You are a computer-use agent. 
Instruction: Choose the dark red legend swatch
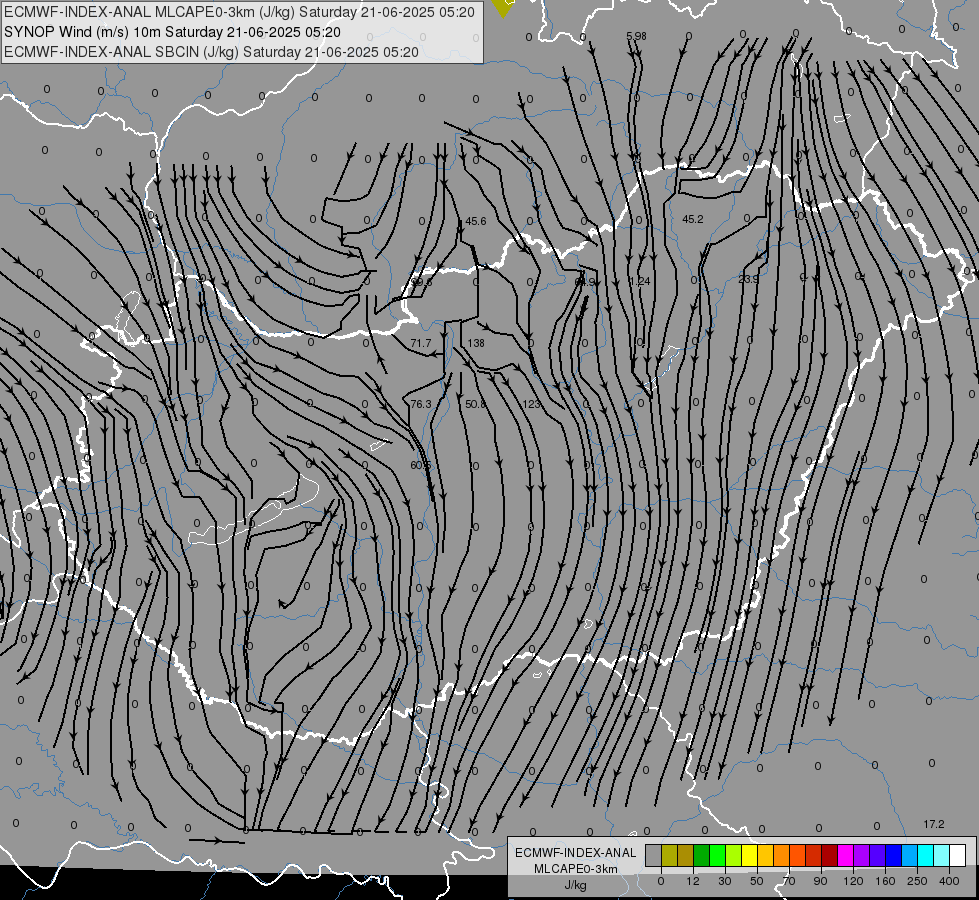[830, 855]
